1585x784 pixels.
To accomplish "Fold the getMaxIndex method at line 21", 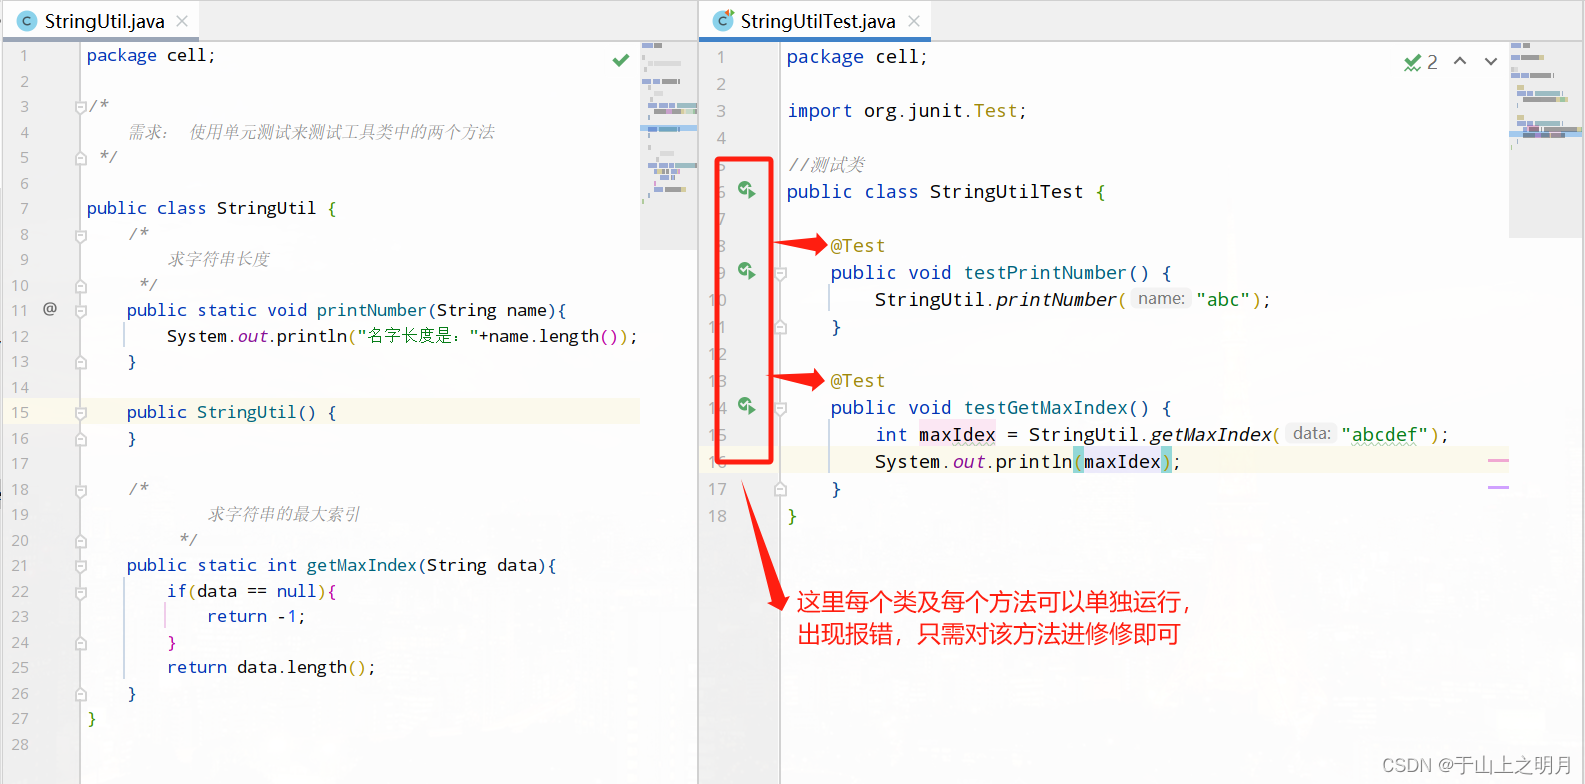I will [x=81, y=566].
